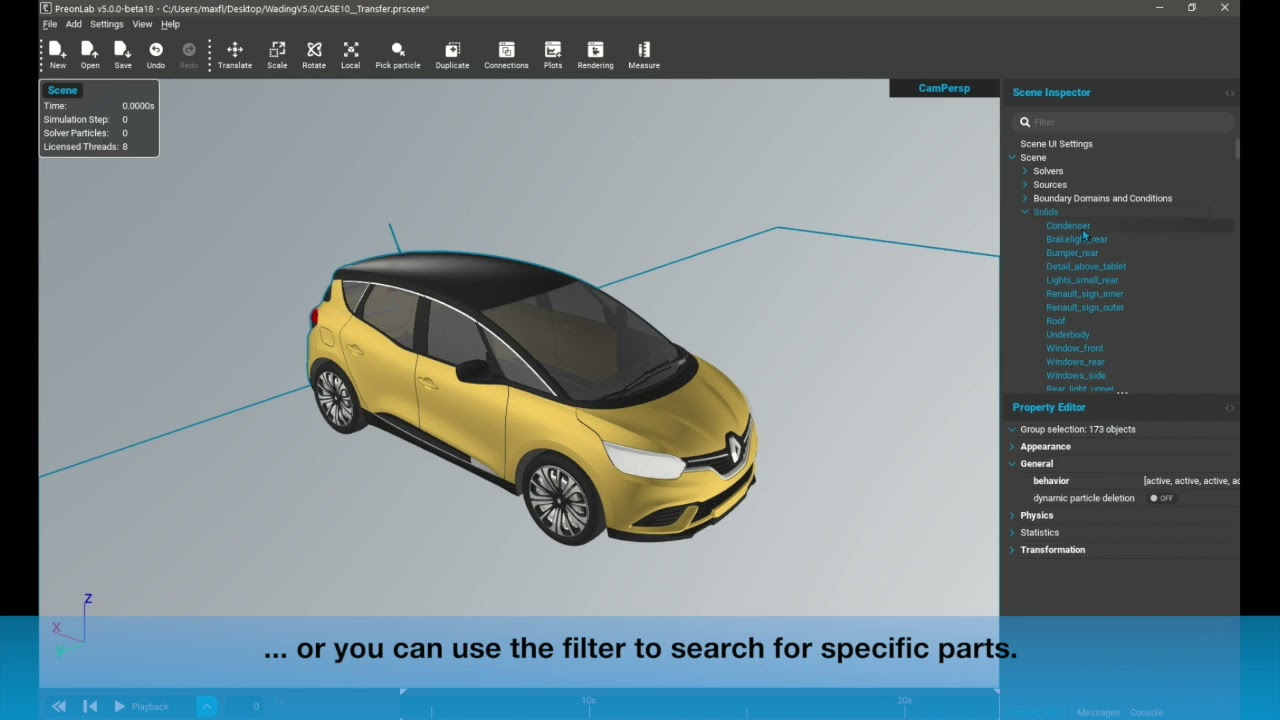Open the Help menu
This screenshot has width=1280, height=720.
coord(171,24)
